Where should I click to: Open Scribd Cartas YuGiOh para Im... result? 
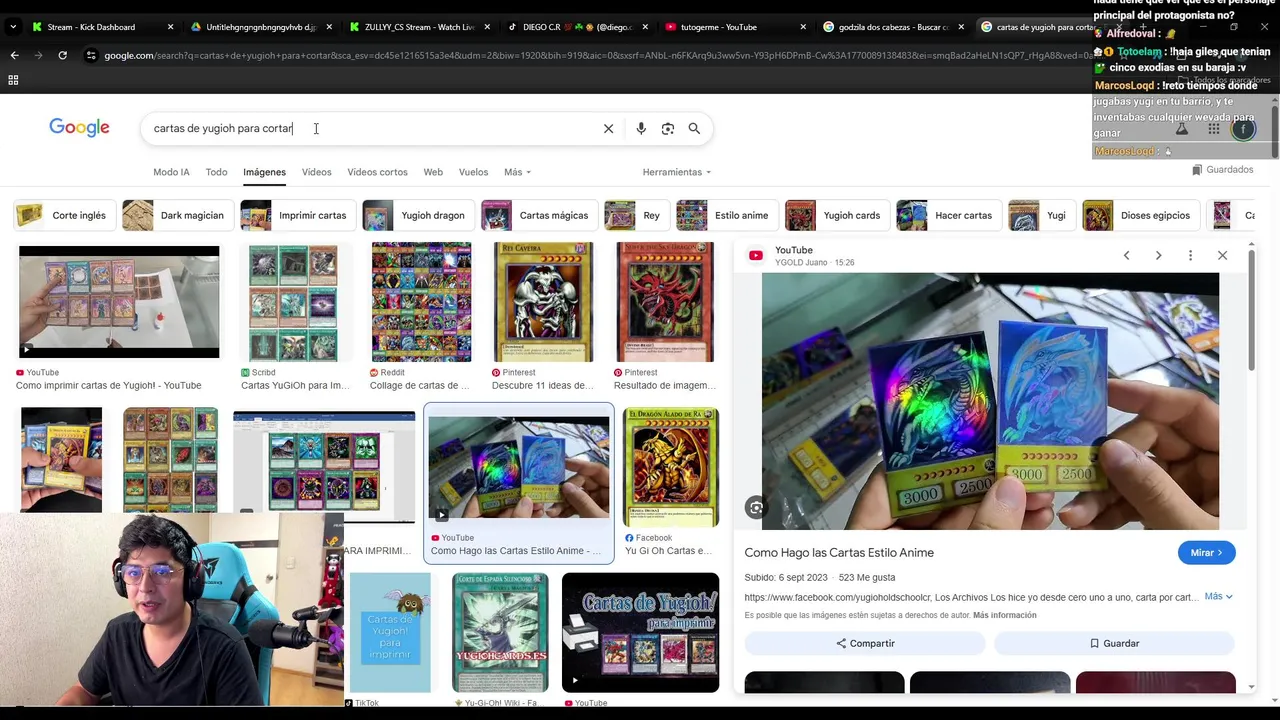click(x=294, y=302)
